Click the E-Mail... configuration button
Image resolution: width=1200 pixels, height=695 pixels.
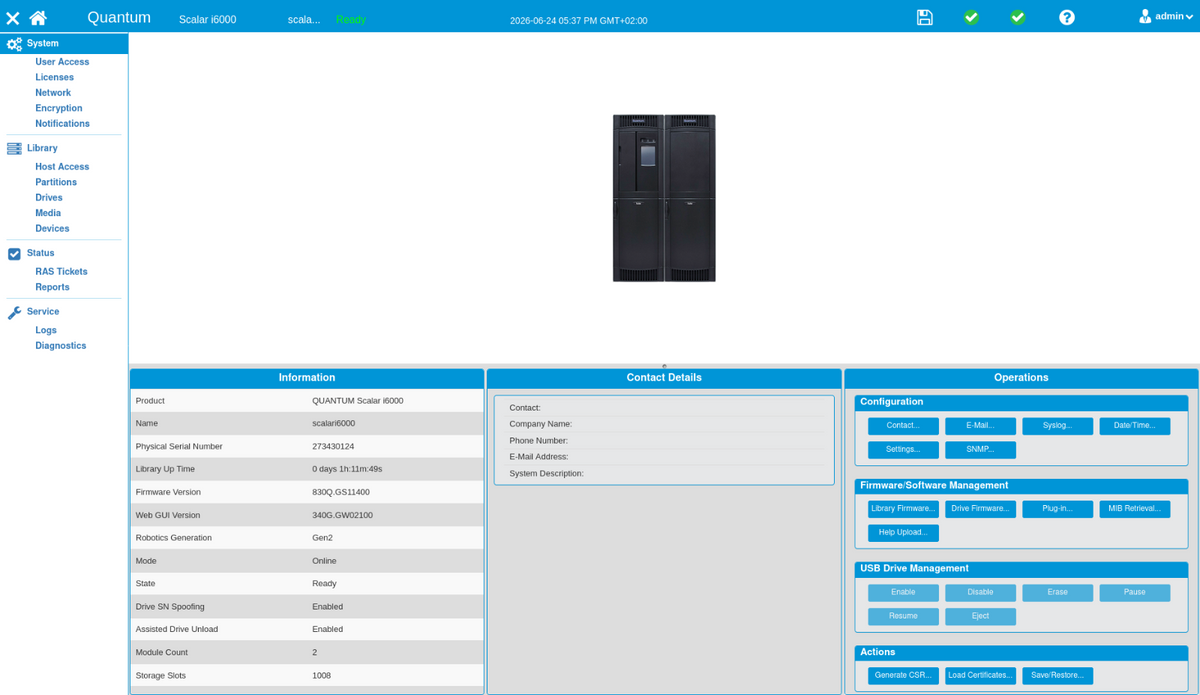(x=980, y=426)
